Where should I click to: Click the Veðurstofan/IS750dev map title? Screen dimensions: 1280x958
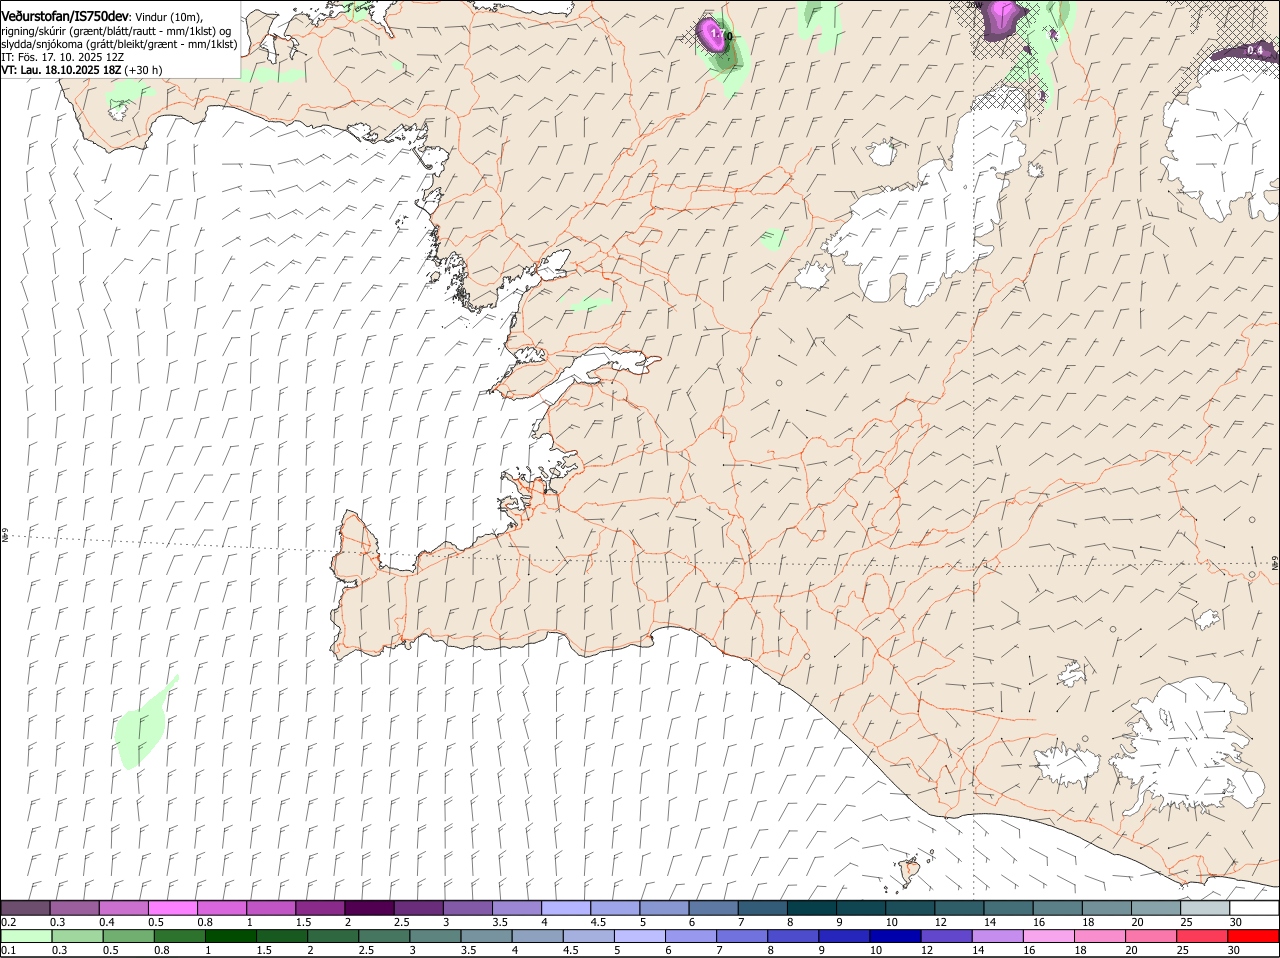(65, 16)
